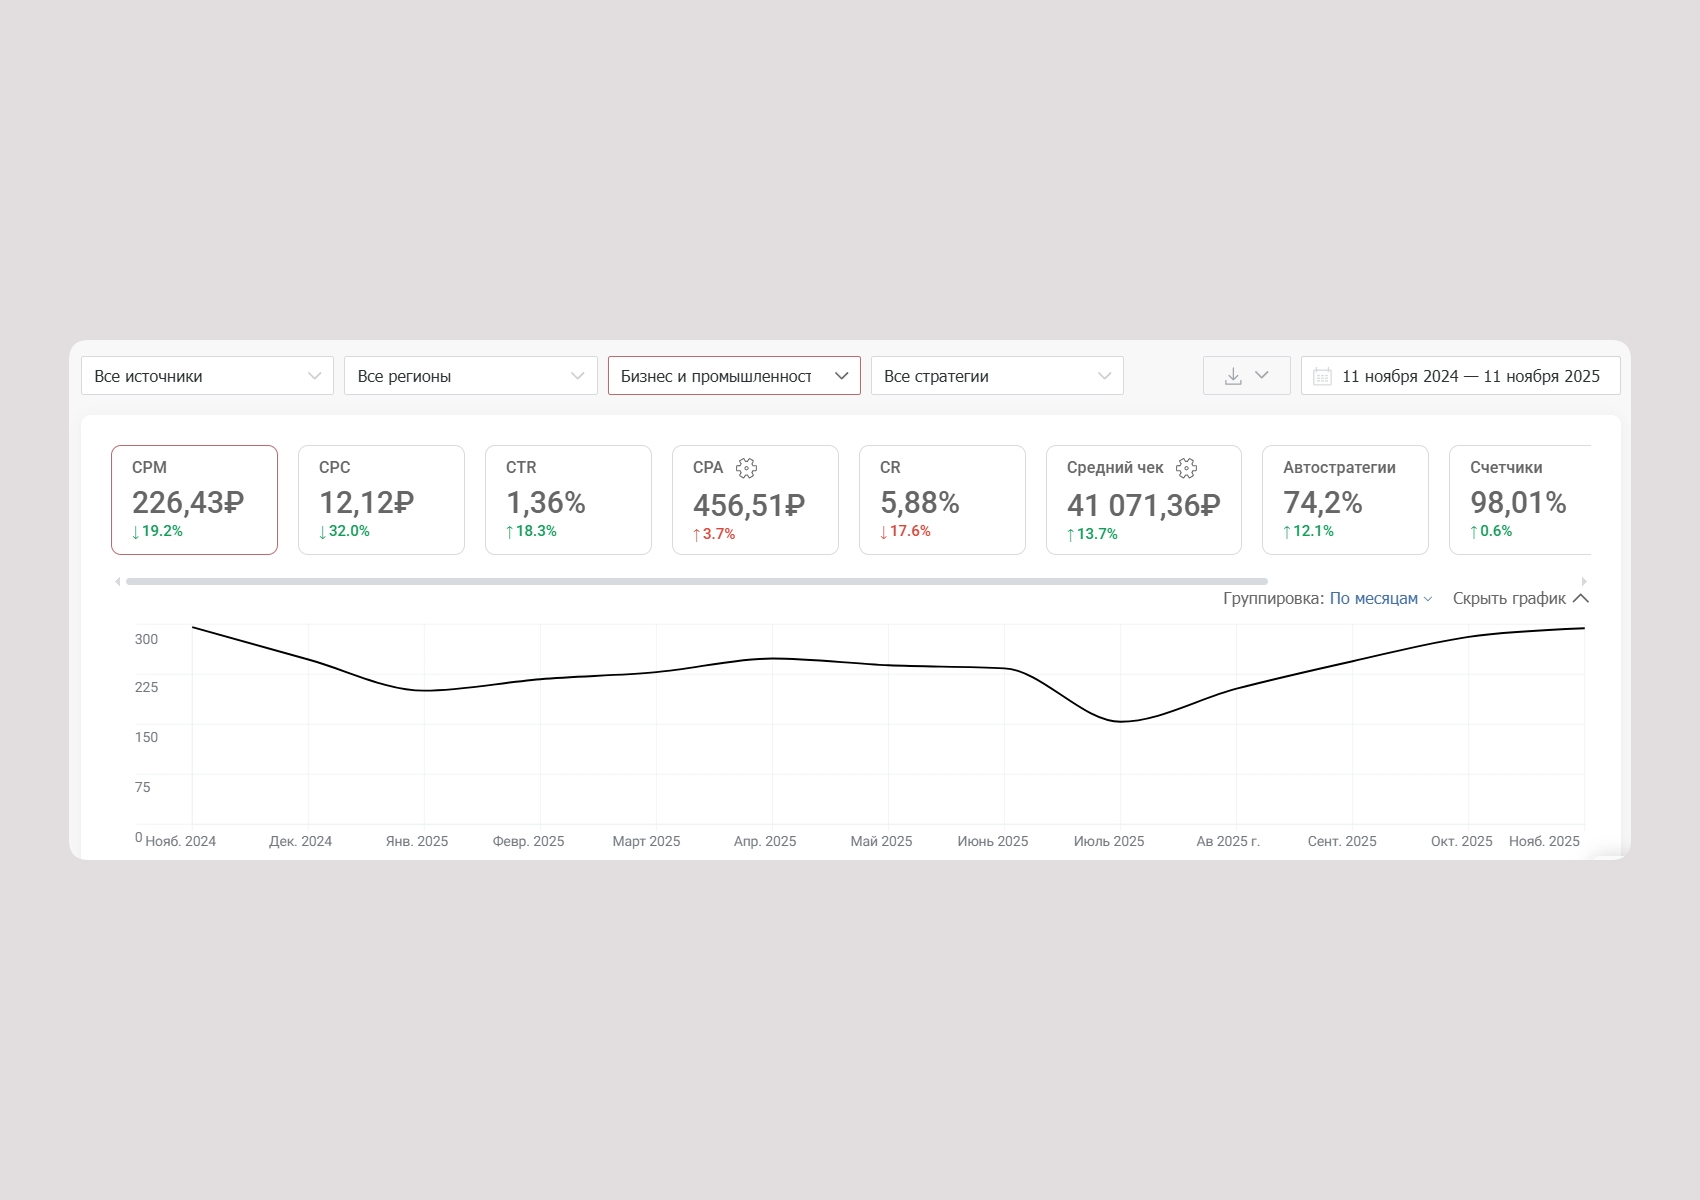Open the Бизнес и промышленность category dropdown

tap(733, 376)
